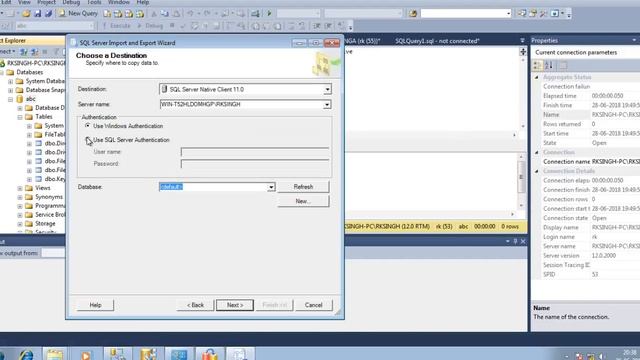The height and width of the screenshot is (360, 640).
Task: Click the New... database button
Action: tap(303, 201)
